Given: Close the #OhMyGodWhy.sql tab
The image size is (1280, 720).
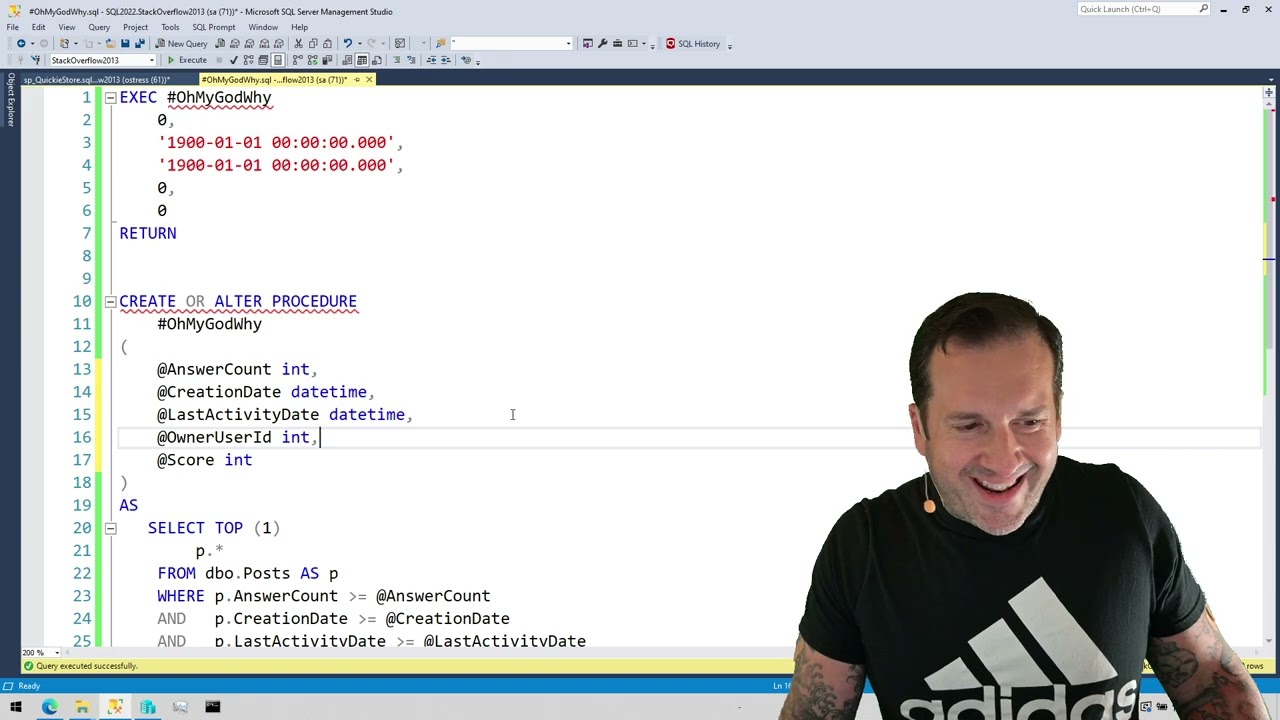Looking at the screenshot, I should (x=369, y=79).
